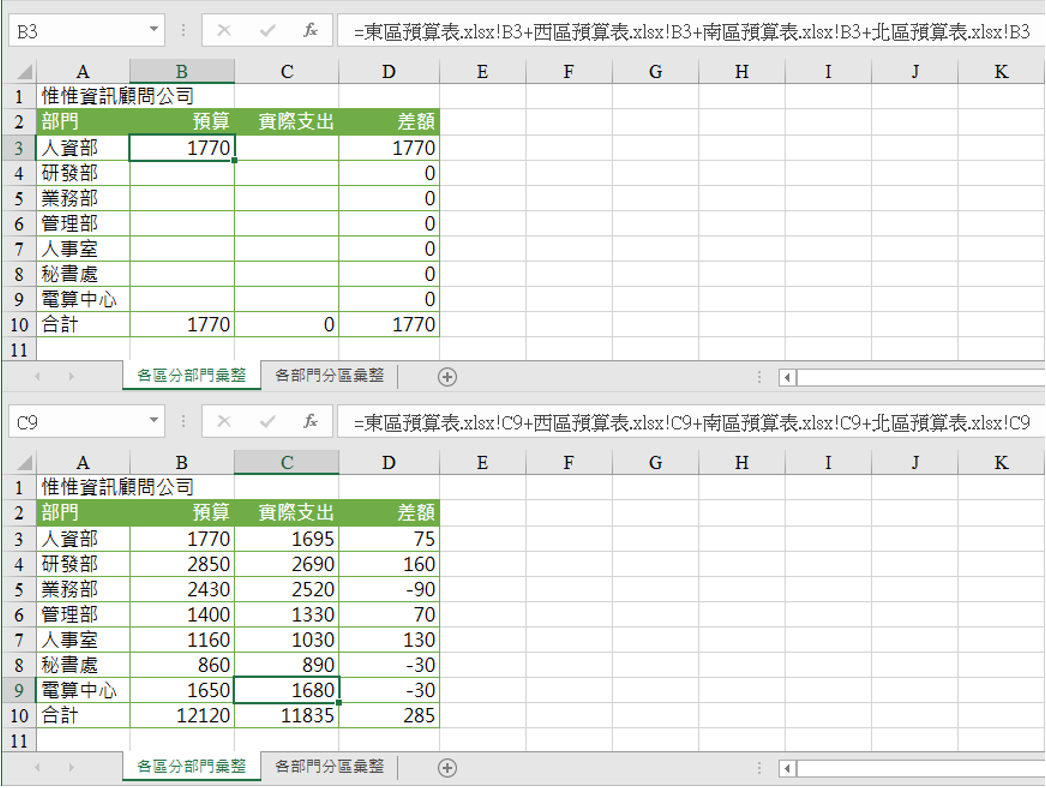Click cell 1160 in lower sheet
The width and height of the screenshot is (1046, 788).
click(x=182, y=640)
